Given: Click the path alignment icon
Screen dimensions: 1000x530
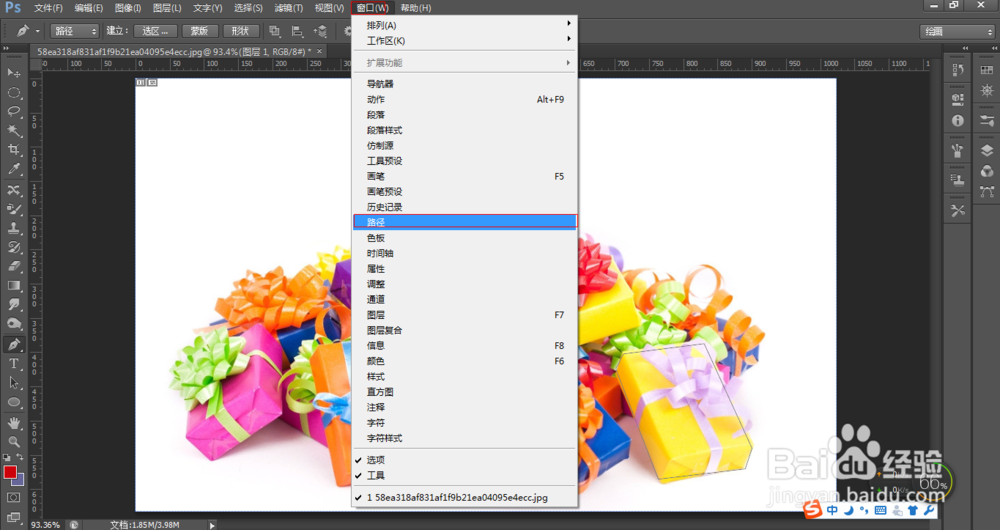Looking at the screenshot, I should pos(297,31).
